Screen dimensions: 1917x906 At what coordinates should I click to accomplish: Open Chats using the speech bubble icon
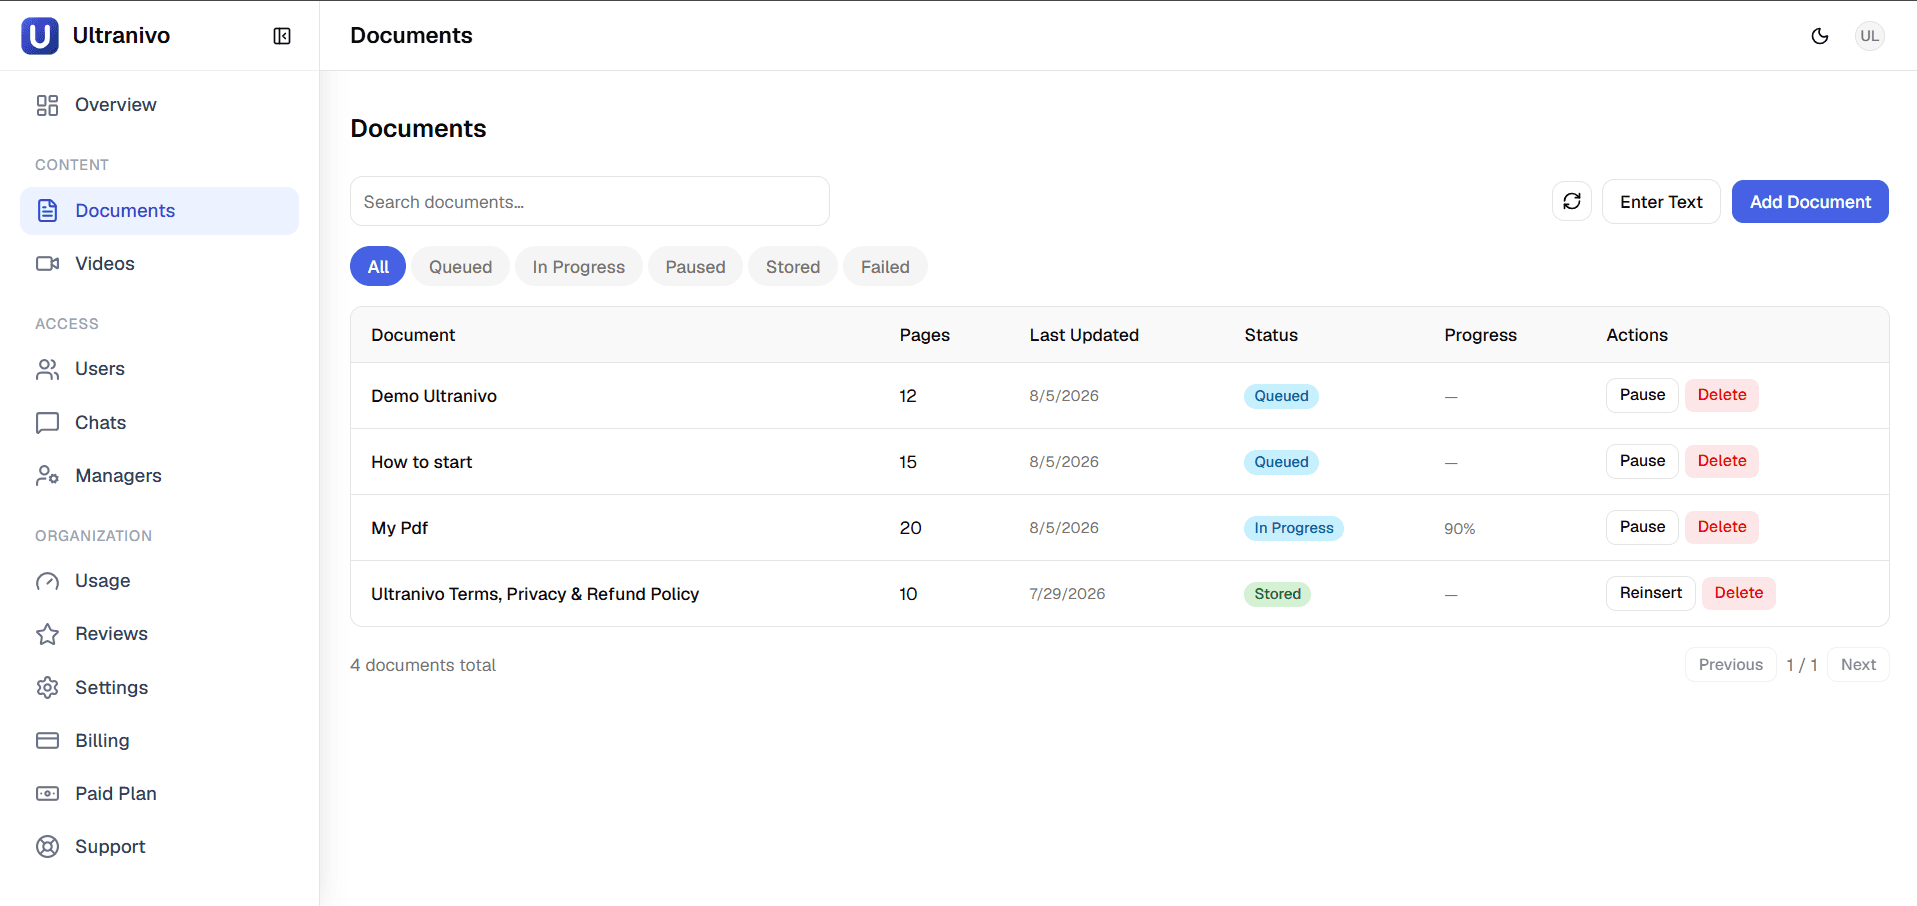pyautogui.click(x=47, y=423)
